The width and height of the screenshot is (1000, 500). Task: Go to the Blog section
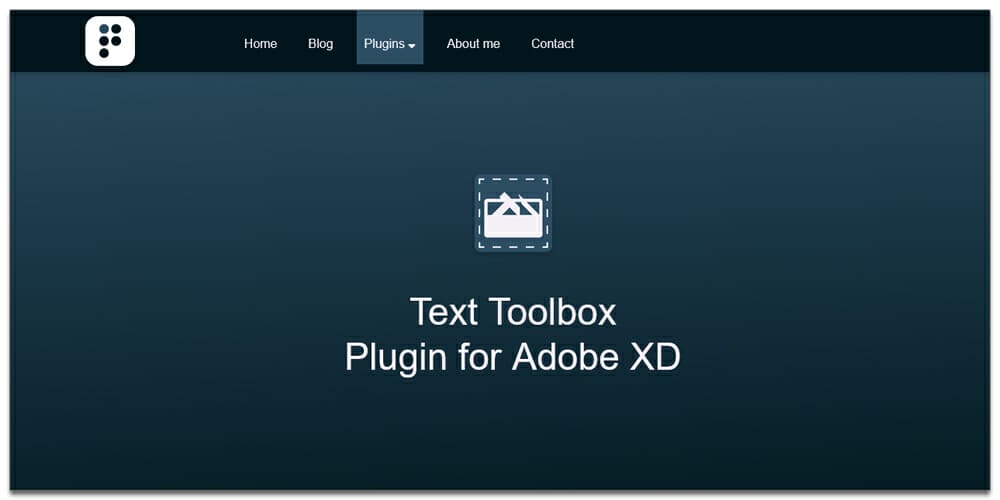[x=320, y=44]
